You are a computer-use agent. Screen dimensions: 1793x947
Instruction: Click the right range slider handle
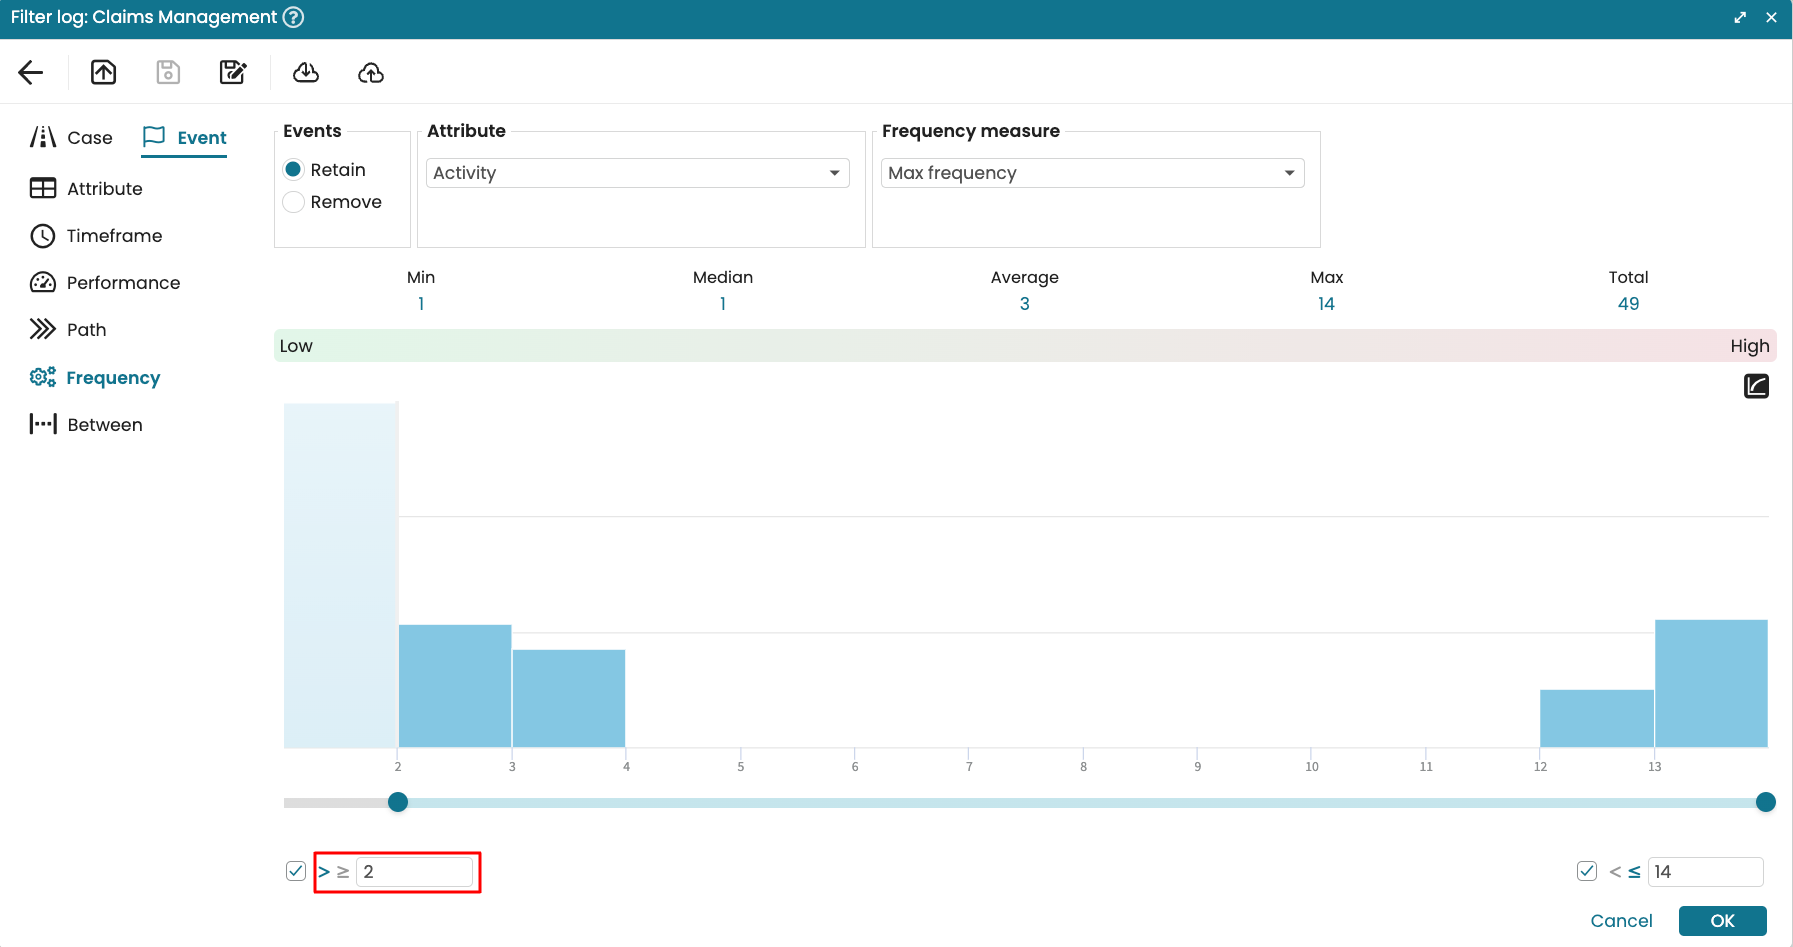tap(1766, 802)
